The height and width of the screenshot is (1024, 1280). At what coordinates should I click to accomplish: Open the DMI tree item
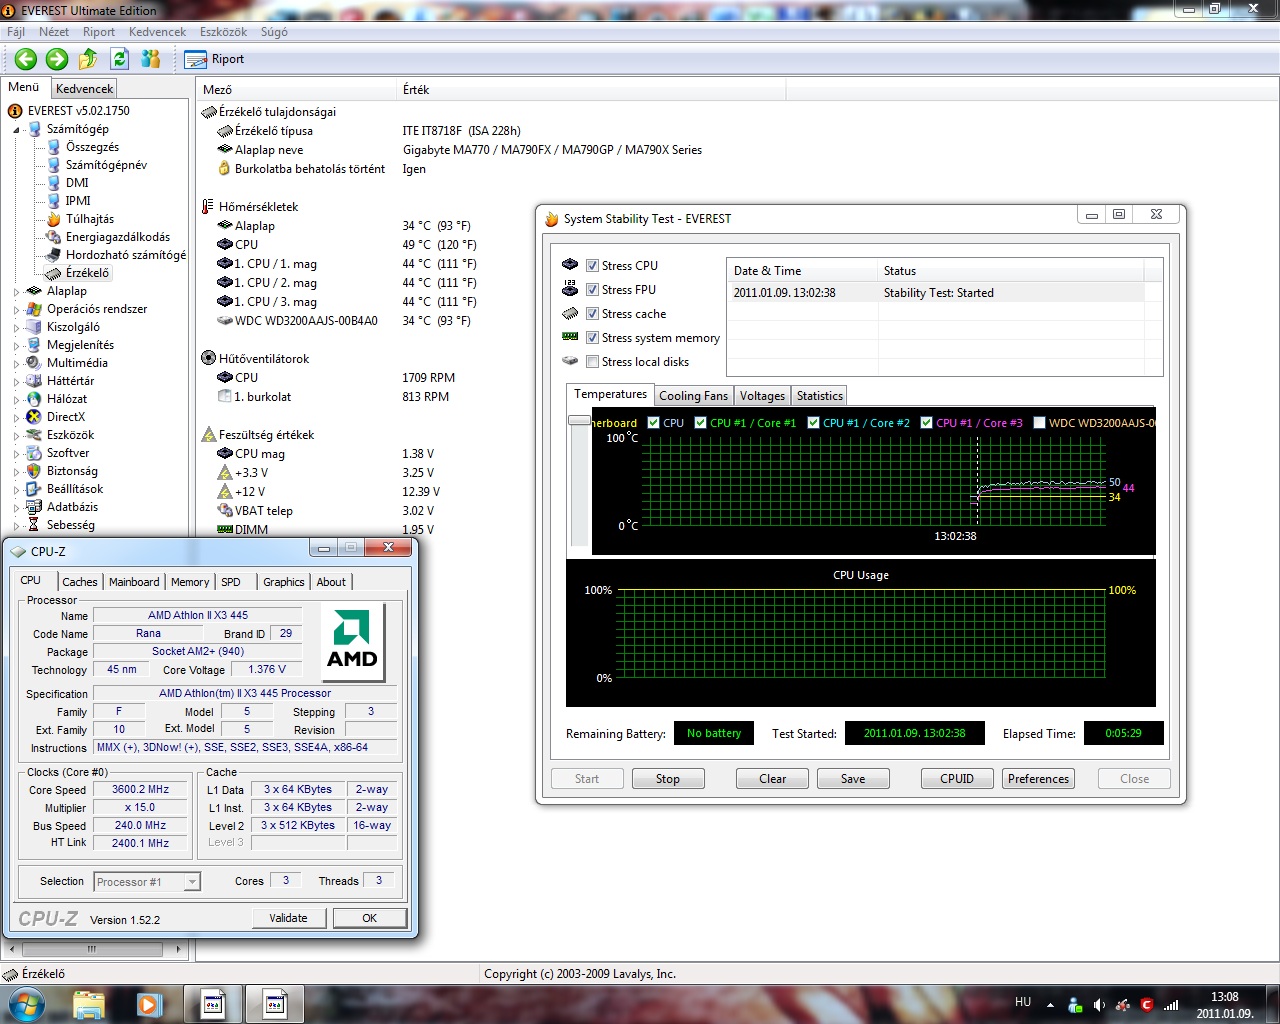pyautogui.click(x=77, y=183)
